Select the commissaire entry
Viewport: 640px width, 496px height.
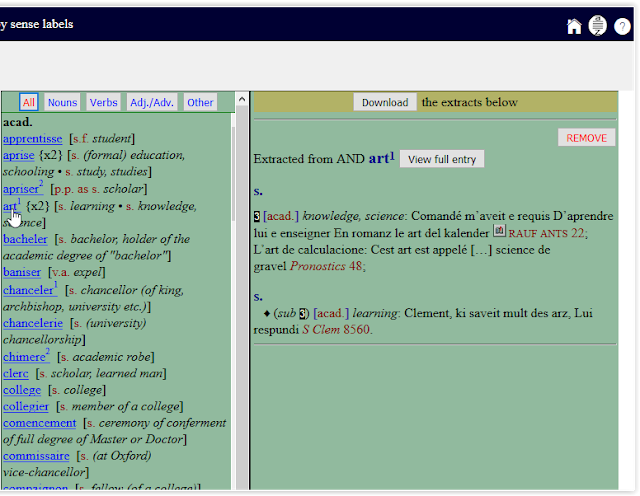[x=36, y=455]
